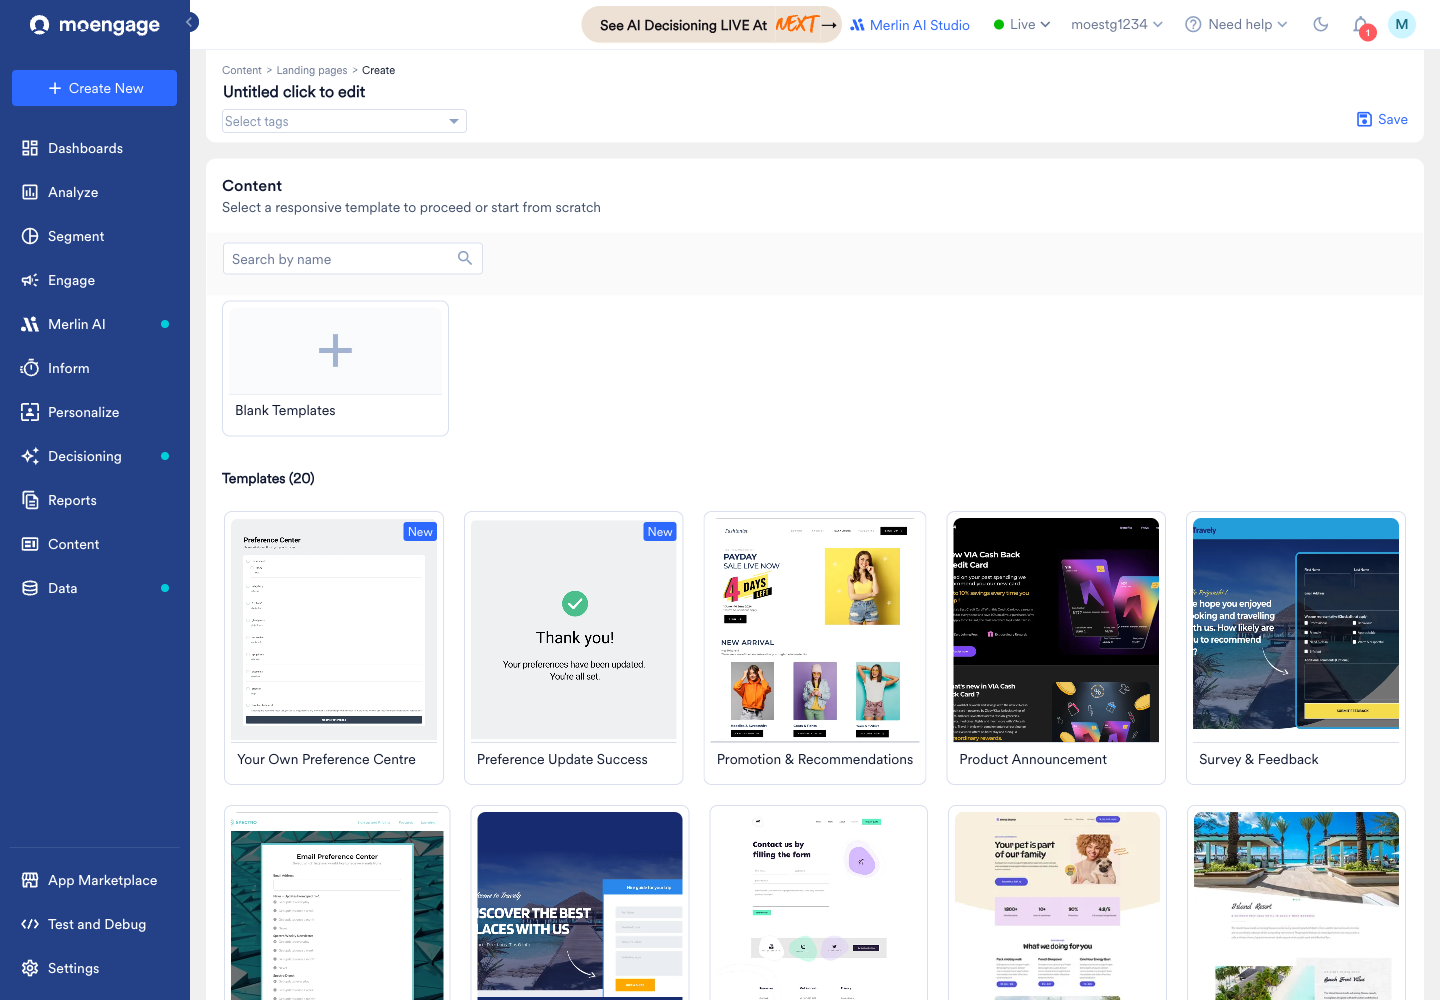Toggle dark mode moon icon

pos(1321,24)
